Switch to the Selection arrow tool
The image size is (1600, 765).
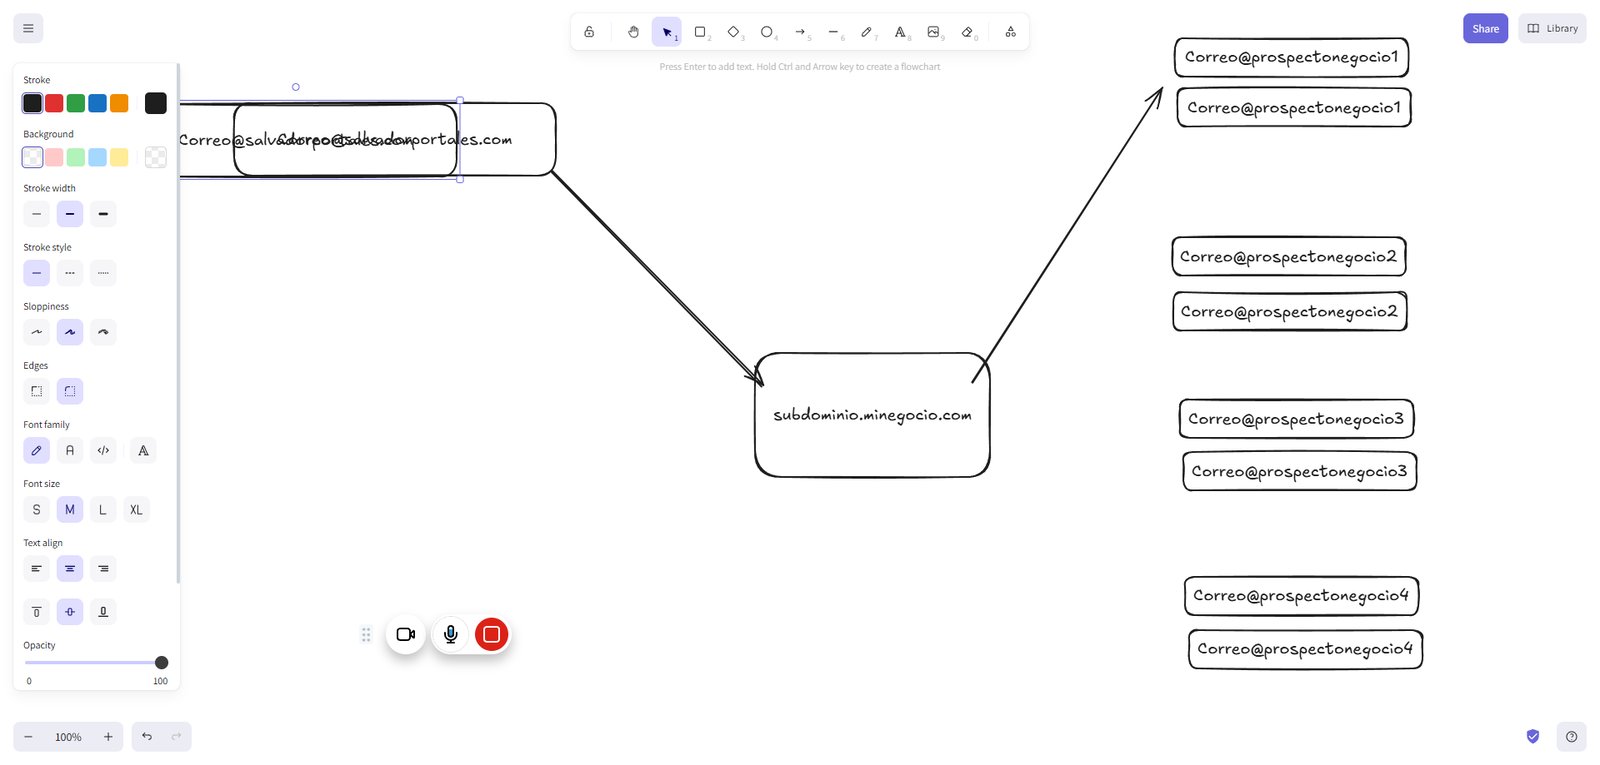click(667, 32)
